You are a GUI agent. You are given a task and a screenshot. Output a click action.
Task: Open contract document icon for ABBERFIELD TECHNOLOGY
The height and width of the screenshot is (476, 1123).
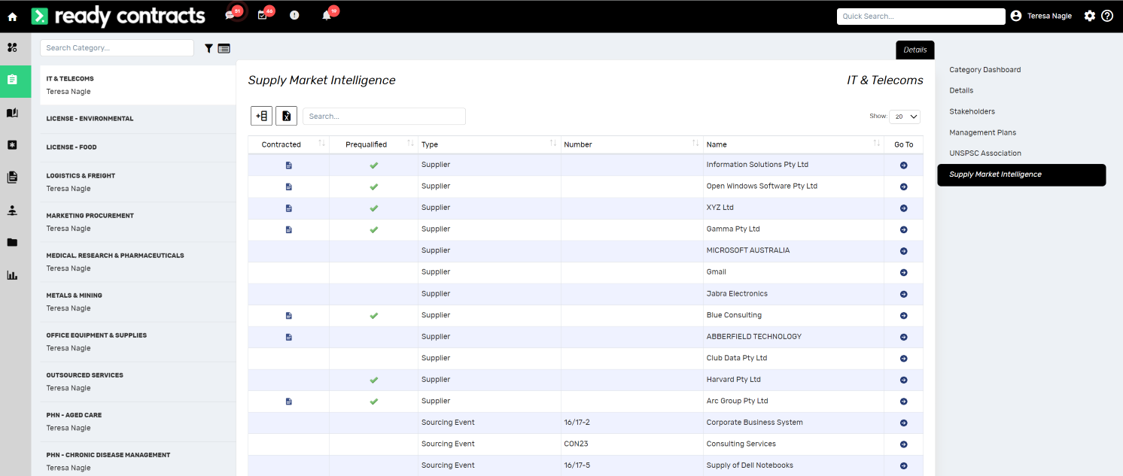point(289,337)
